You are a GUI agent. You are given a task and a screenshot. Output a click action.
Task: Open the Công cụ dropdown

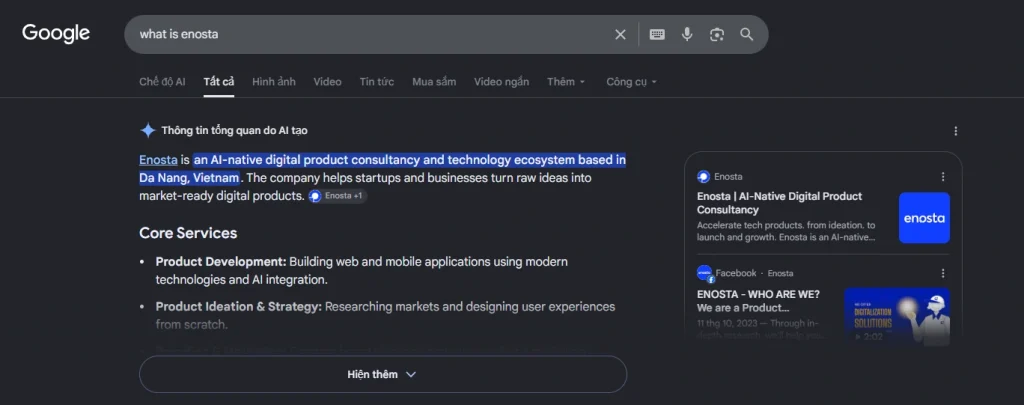tap(631, 82)
